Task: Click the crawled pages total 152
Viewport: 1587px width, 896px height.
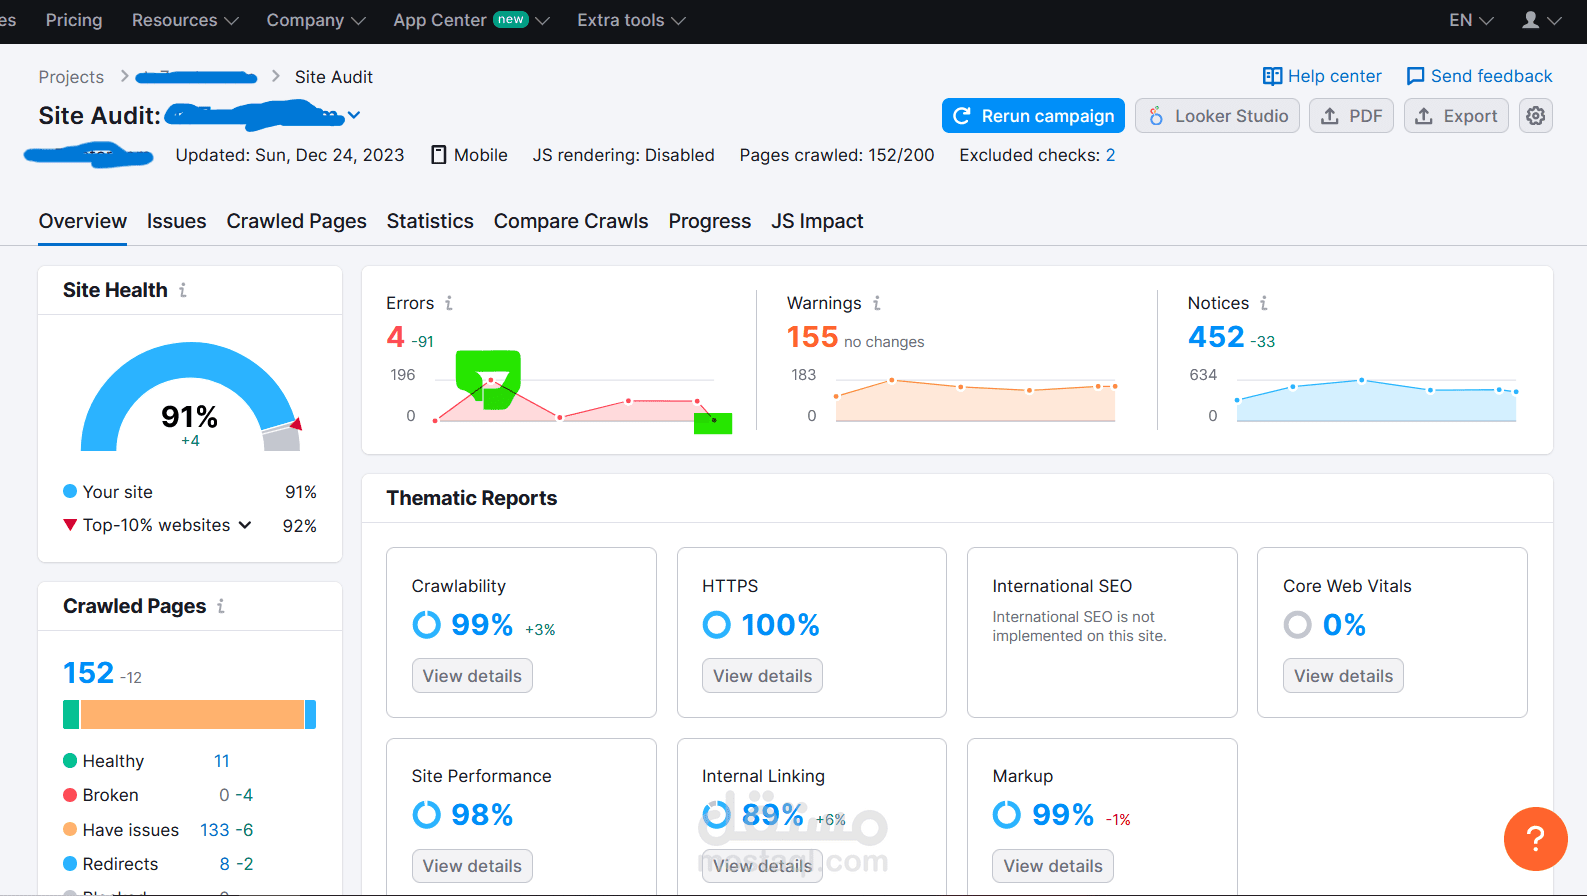Action: pyautogui.click(x=88, y=673)
